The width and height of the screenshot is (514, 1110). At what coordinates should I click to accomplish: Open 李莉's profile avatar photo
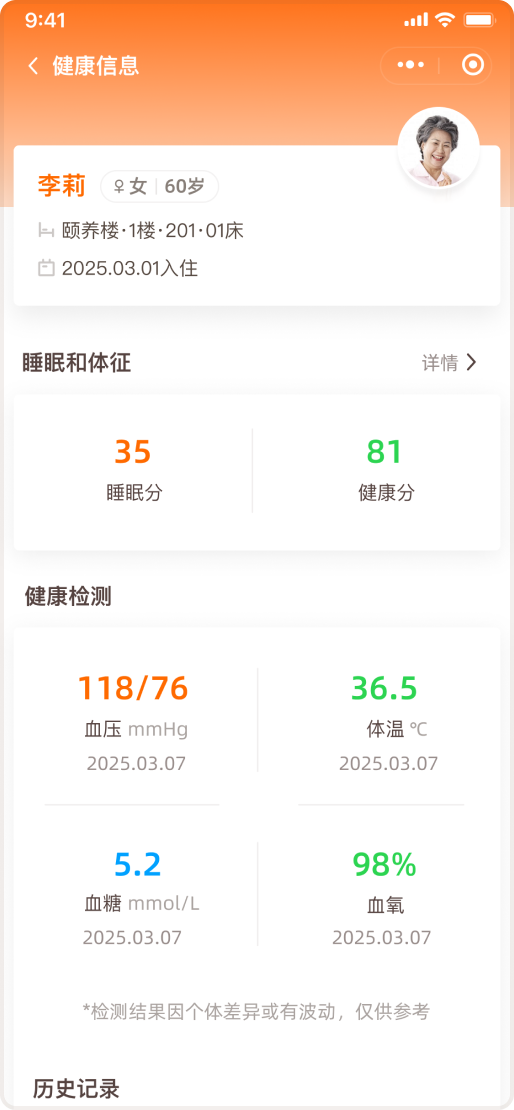click(439, 148)
